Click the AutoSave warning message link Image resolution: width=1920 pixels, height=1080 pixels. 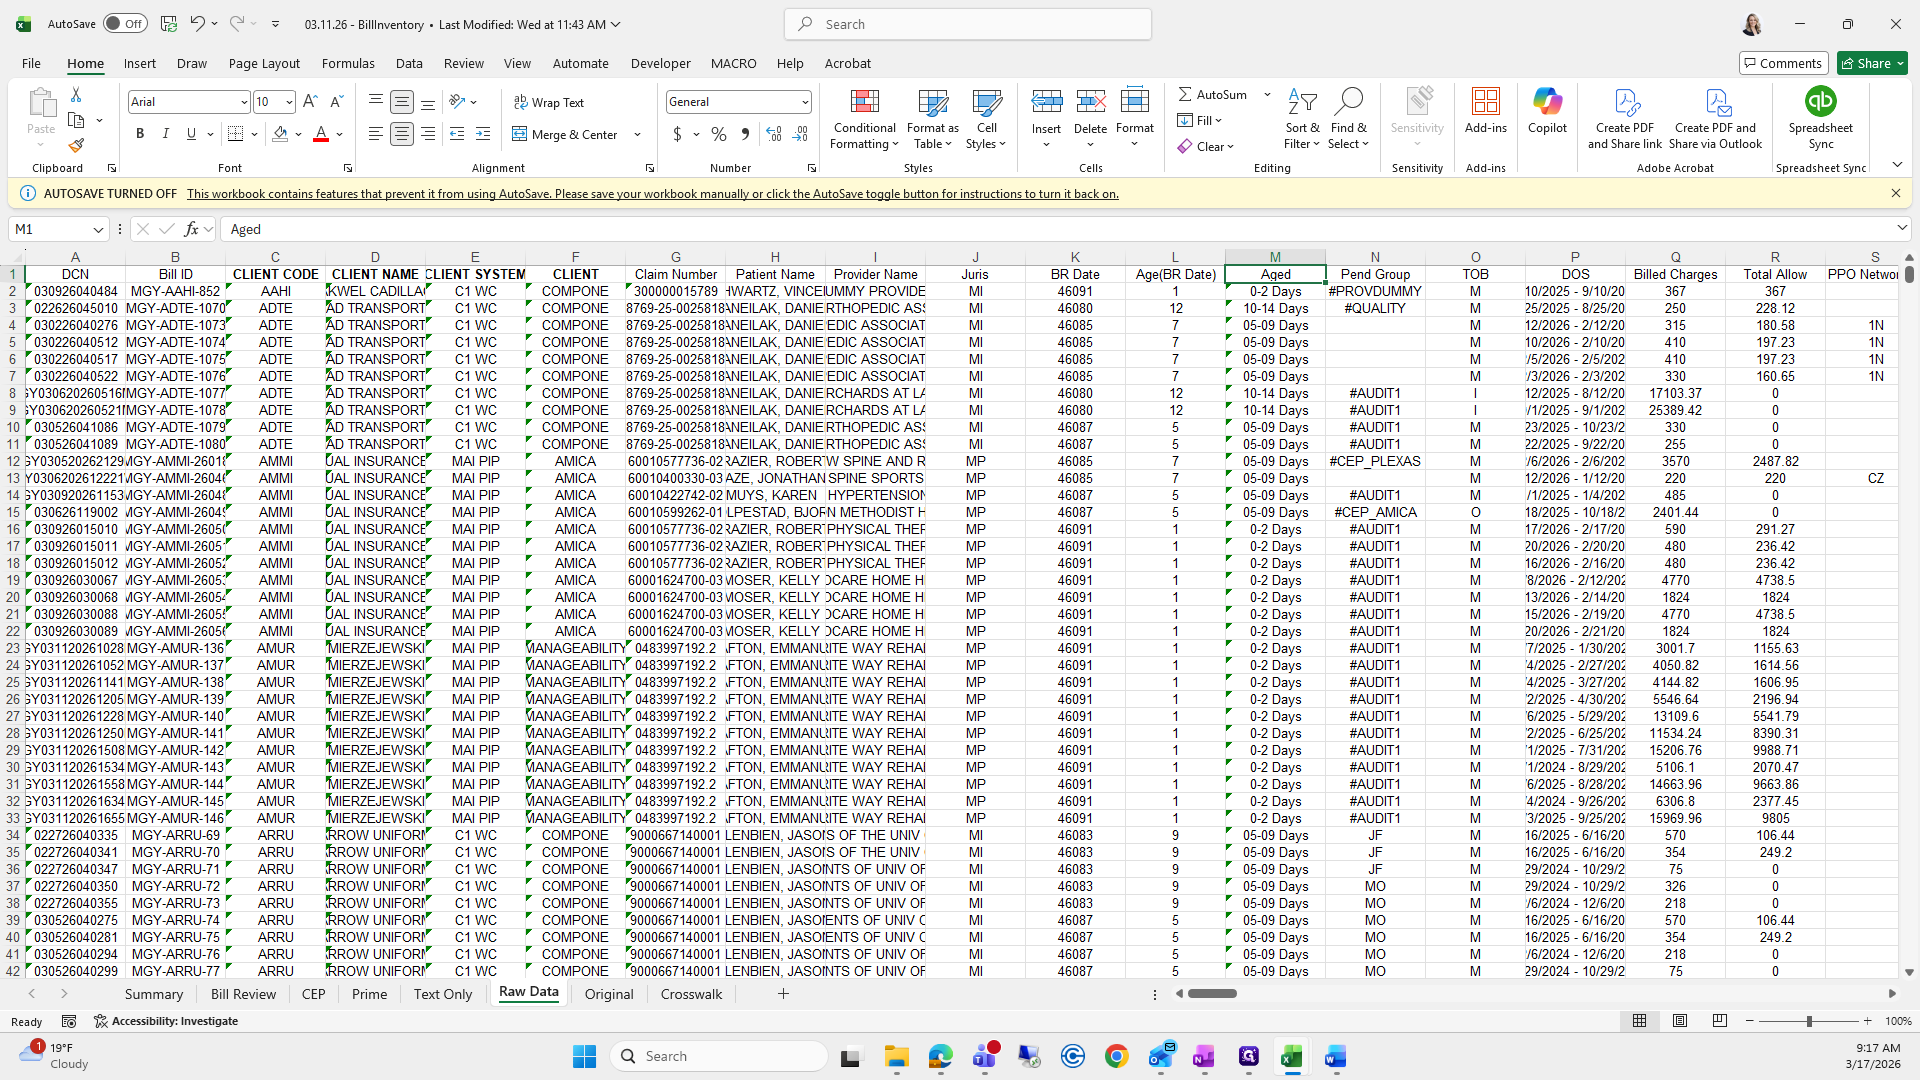coord(652,194)
